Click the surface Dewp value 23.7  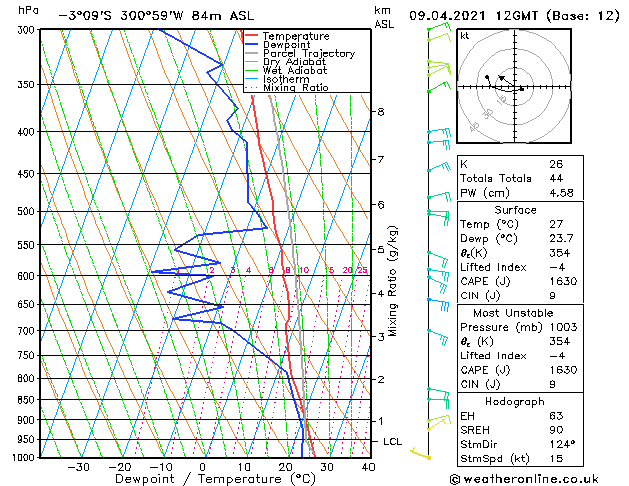tap(561, 239)
